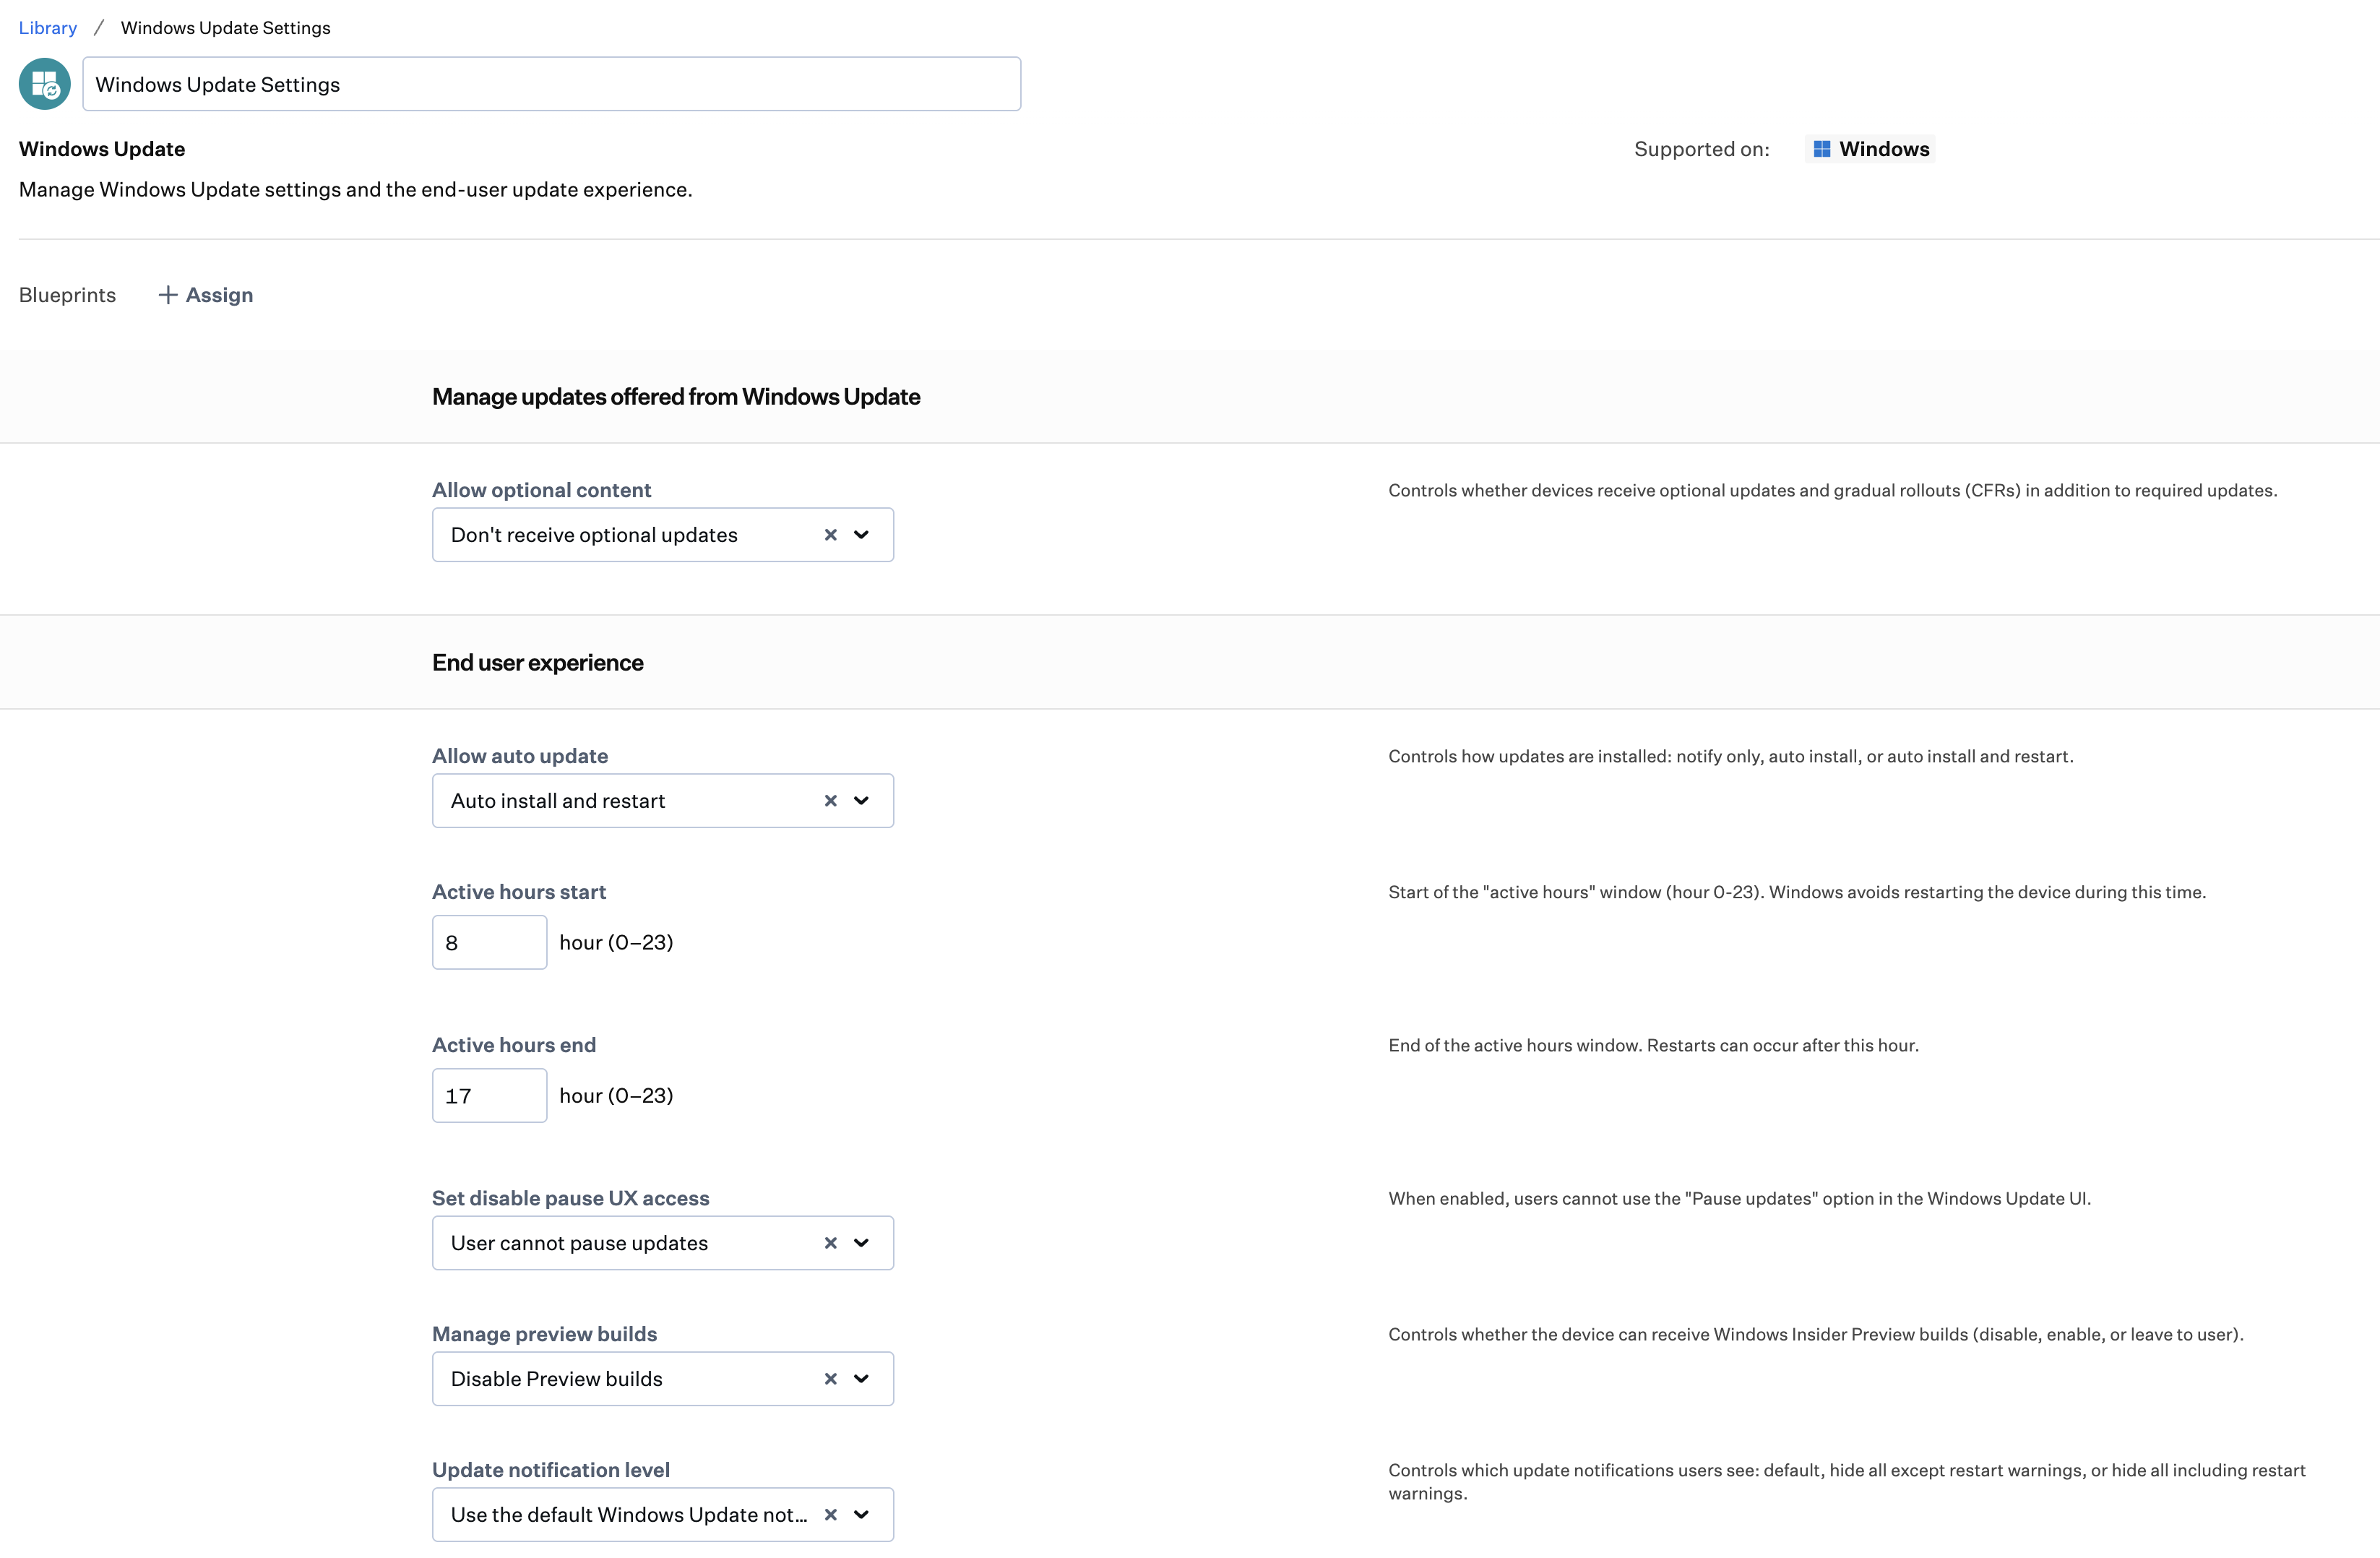
Task: Go to Library via breadcrumb link
Action: click(48, 28)
